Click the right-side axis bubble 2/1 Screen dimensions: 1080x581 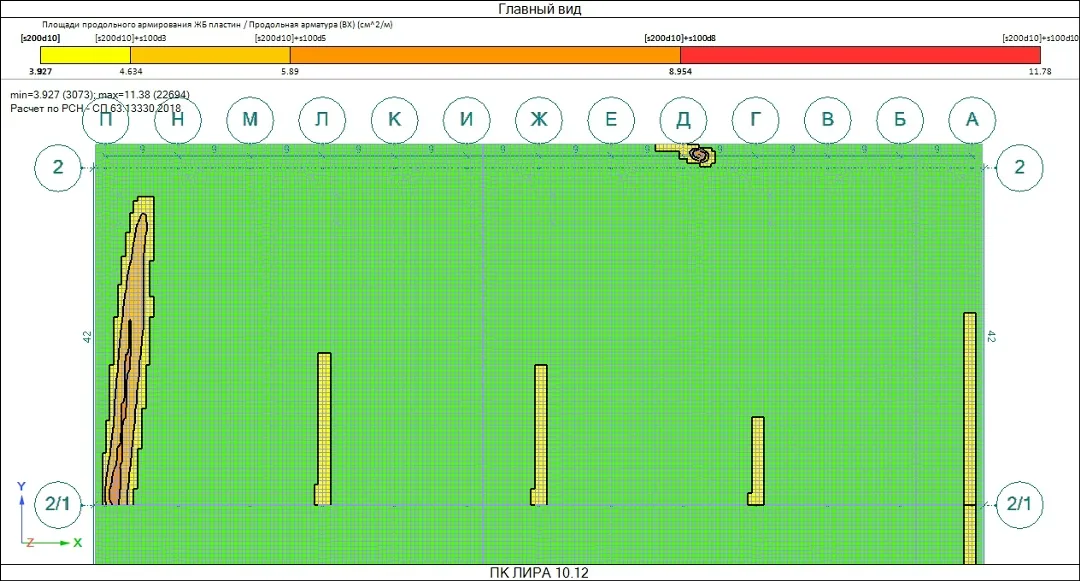1019,504
